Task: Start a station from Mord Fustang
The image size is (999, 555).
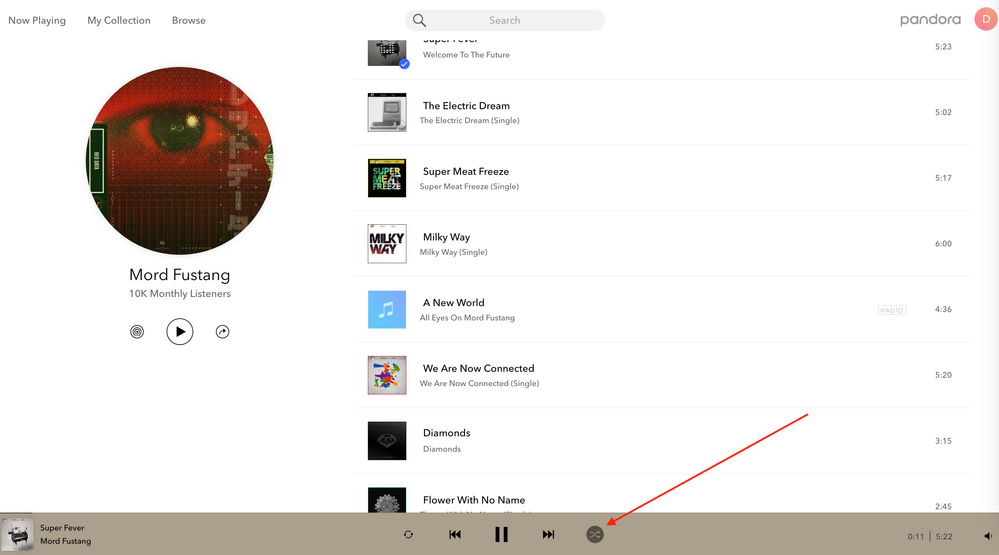Action: (137, 332)
